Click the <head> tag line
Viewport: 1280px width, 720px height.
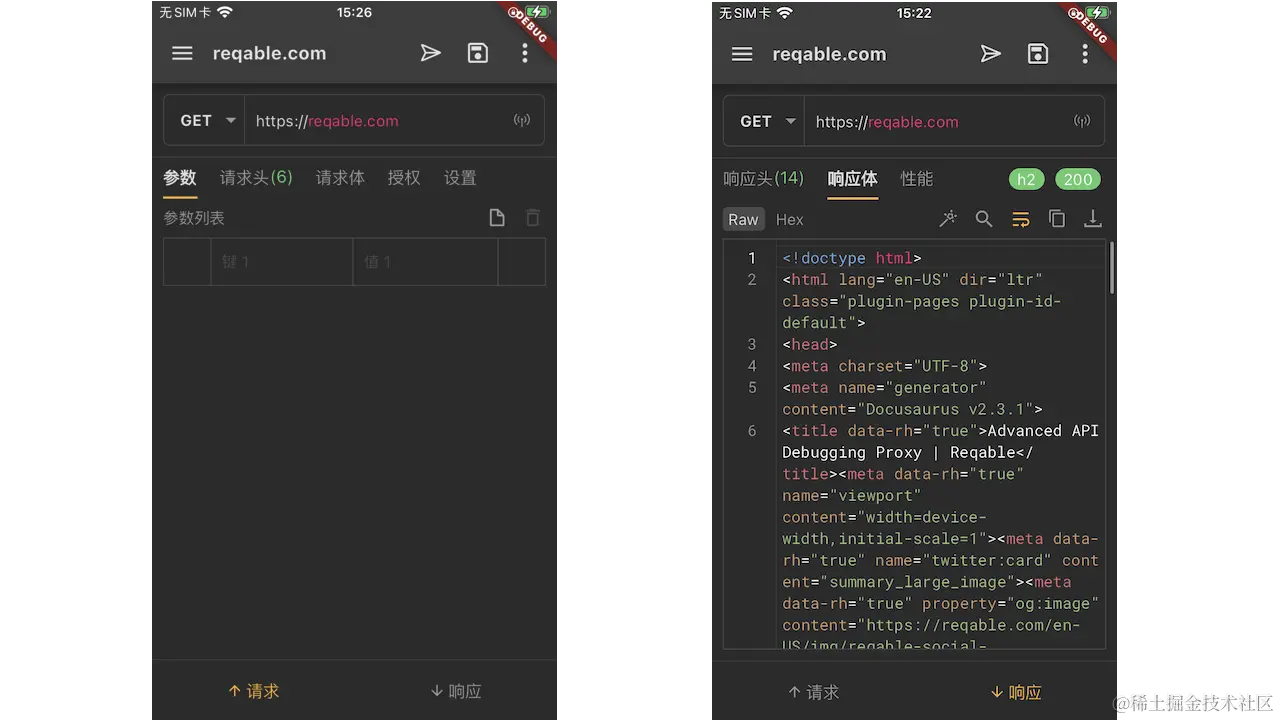click(x=810, y=344)
